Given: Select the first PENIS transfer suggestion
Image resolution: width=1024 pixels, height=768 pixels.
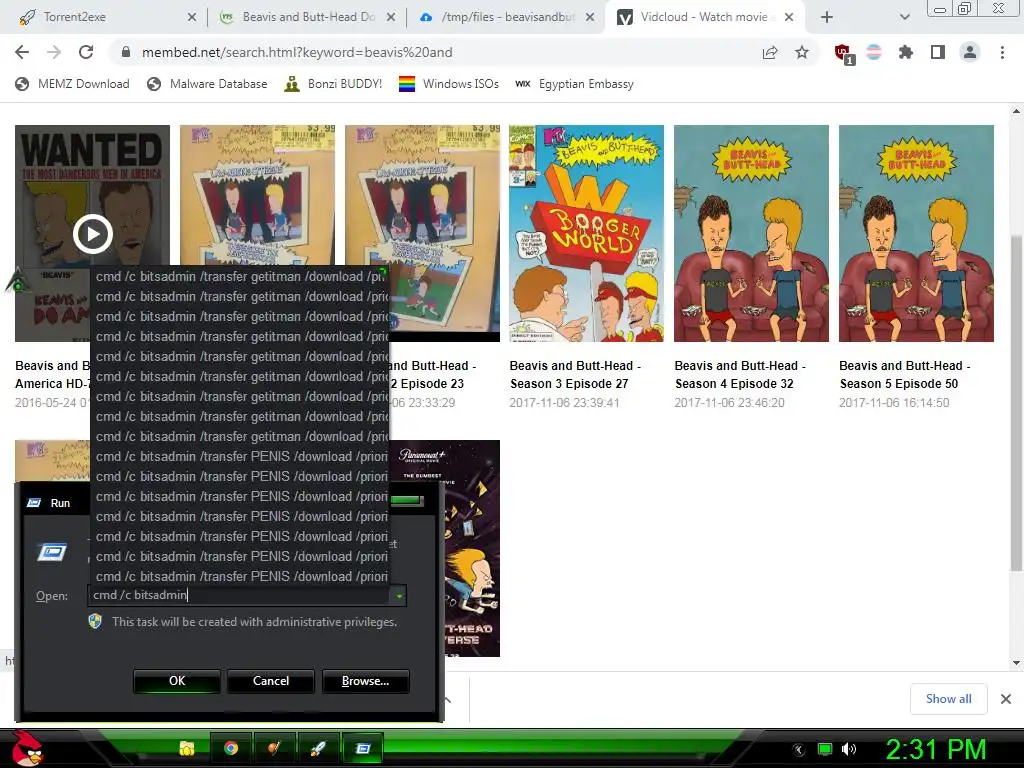Looking at the screenshot, I should coord(240,456).
